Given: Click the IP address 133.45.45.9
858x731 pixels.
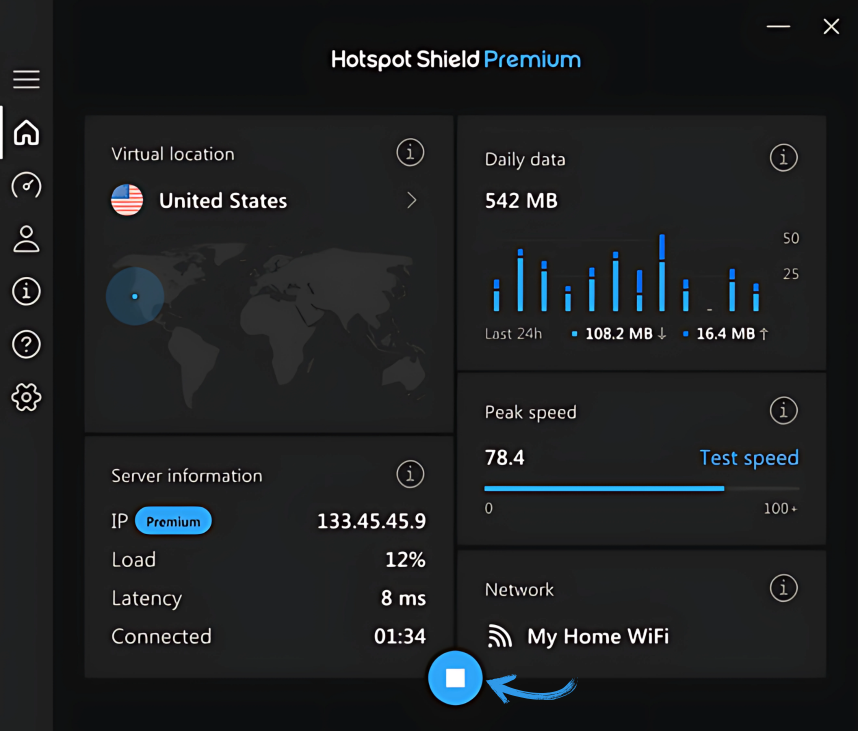Looking at the screenshot, I should (x=372, y=521).
